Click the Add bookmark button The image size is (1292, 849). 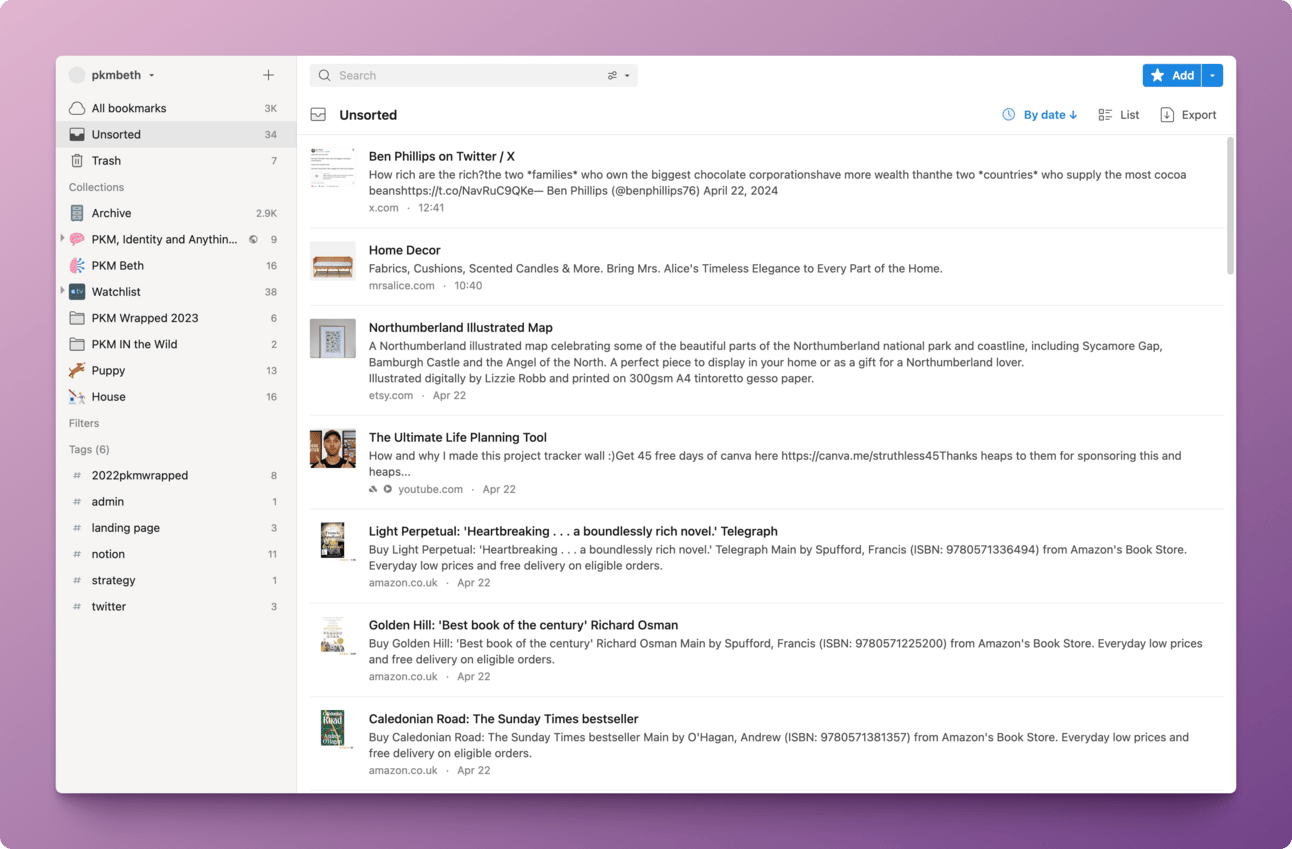pos(1172,75)
